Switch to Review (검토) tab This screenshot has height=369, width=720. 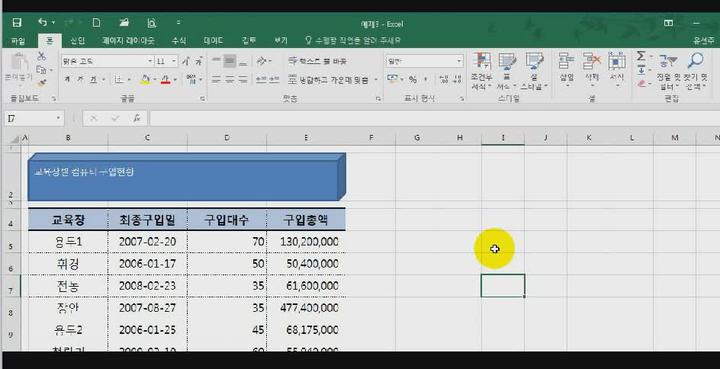249,41
